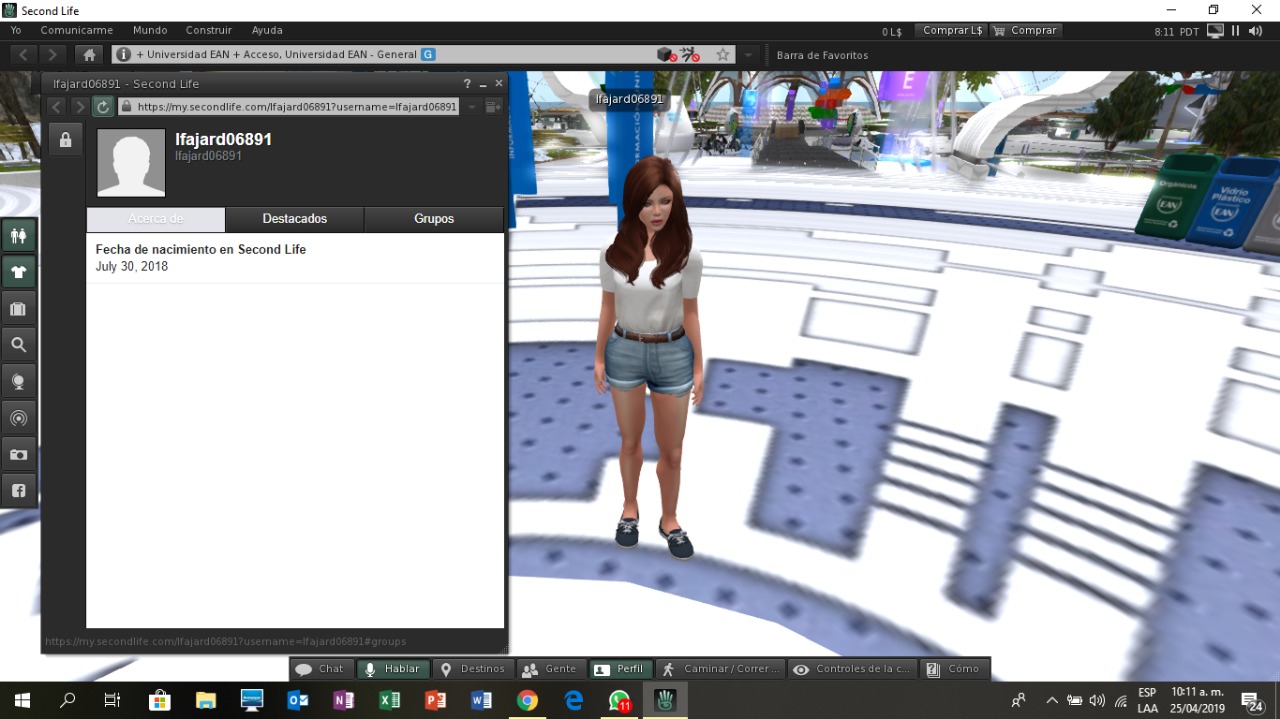Open the Comunicarme menu
The height and width of the screenshot is (719, 1280).
77,31
